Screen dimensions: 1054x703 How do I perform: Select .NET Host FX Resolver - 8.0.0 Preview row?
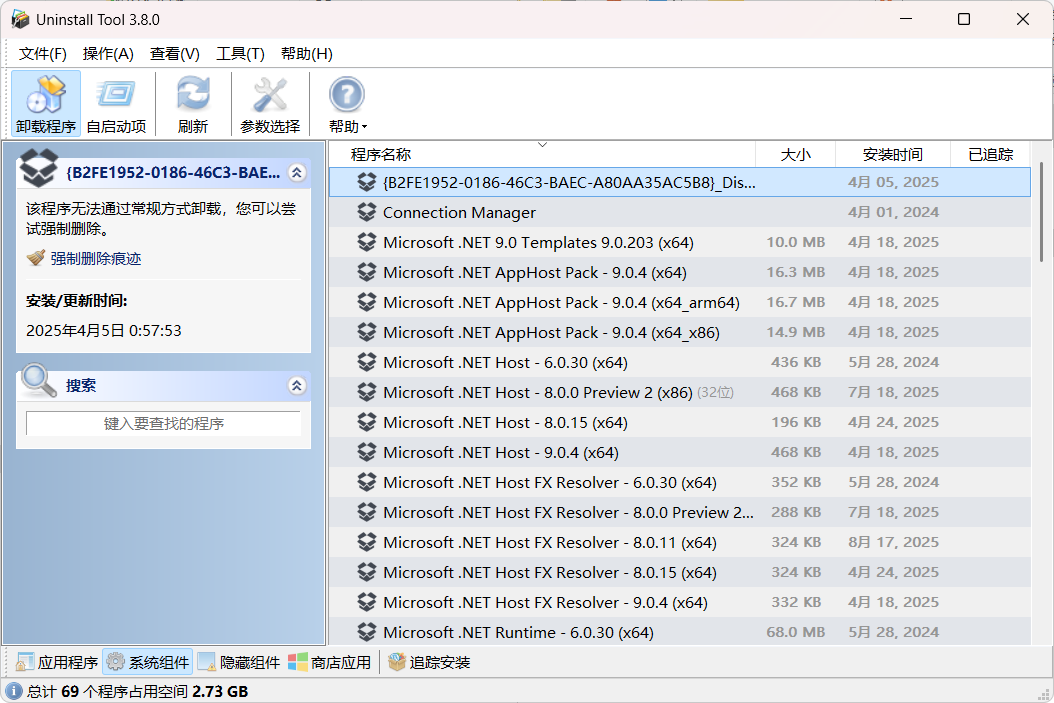[x=680, y=512]
